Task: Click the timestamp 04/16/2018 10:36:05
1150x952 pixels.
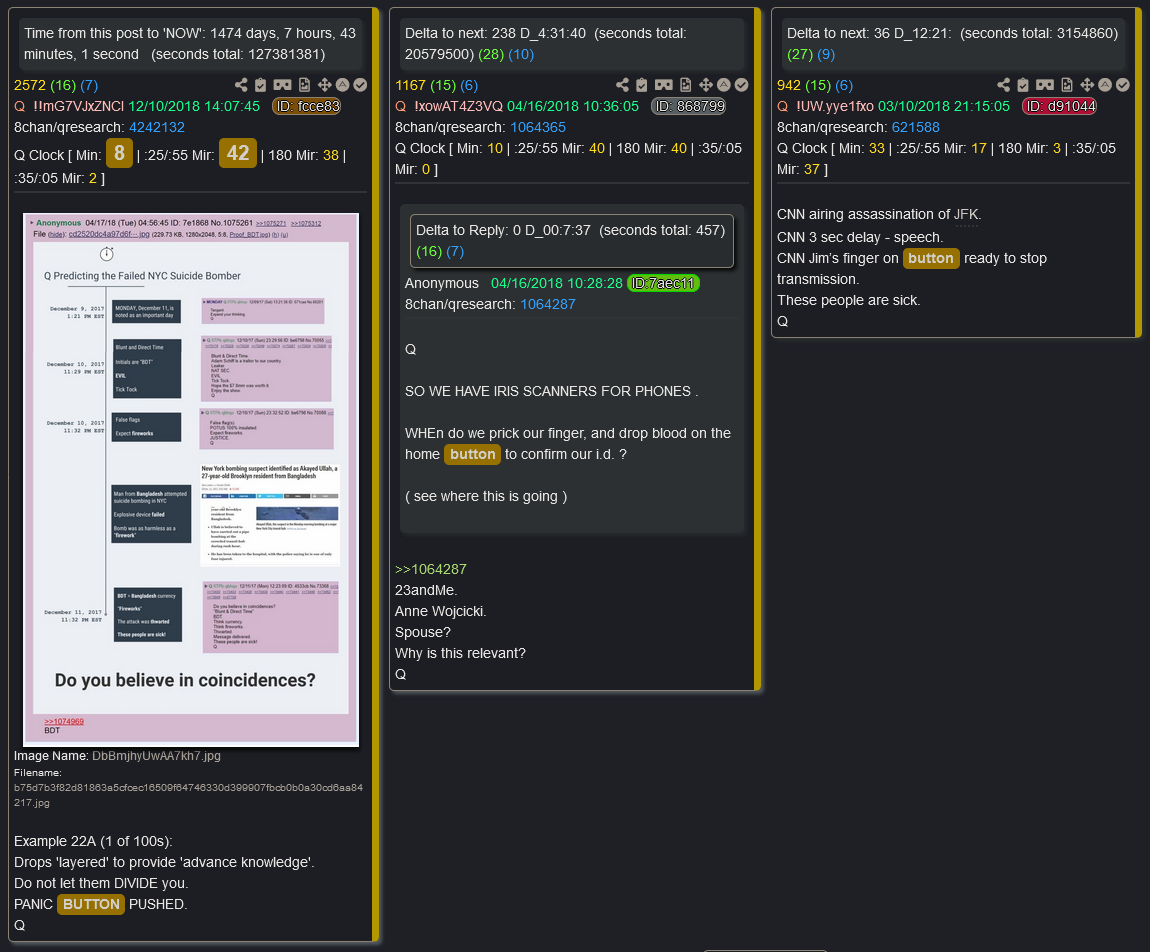Action: (x=573, y=106)
